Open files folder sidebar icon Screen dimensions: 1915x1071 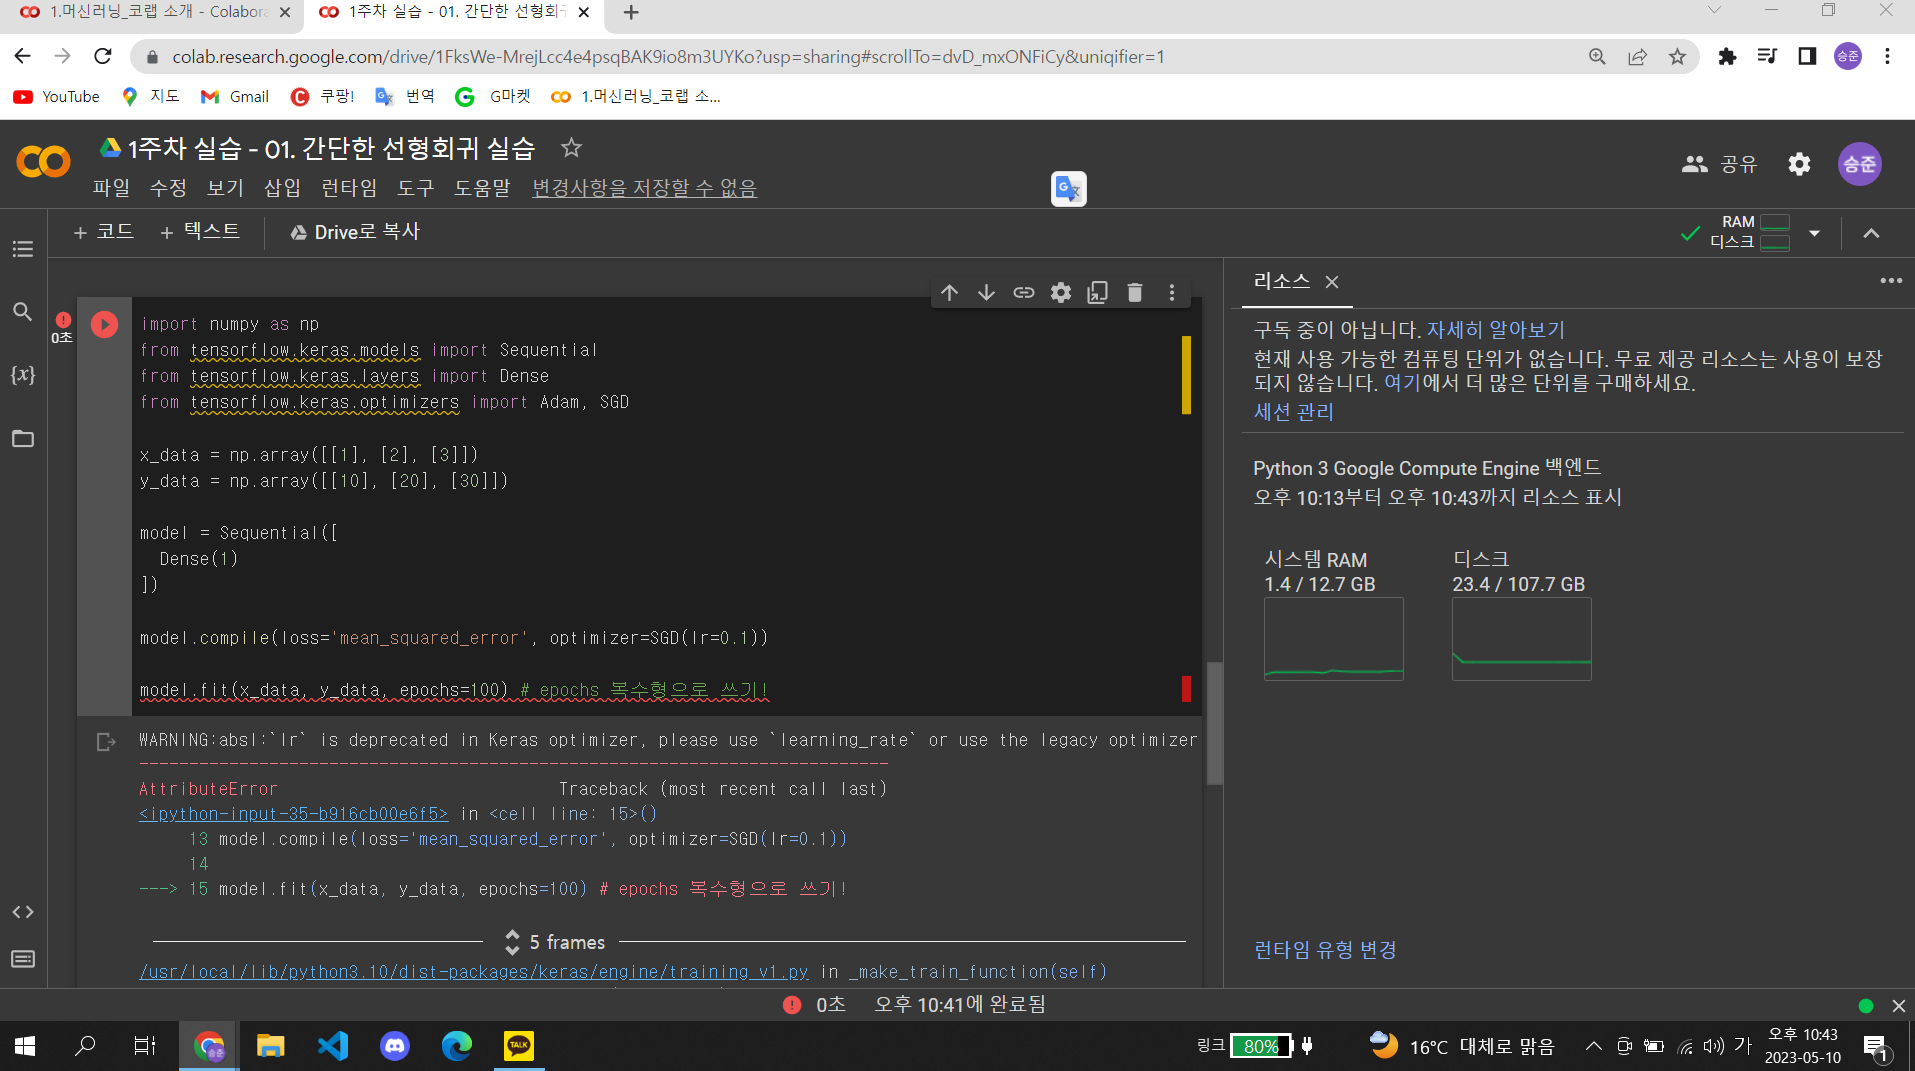coord(22,438)
